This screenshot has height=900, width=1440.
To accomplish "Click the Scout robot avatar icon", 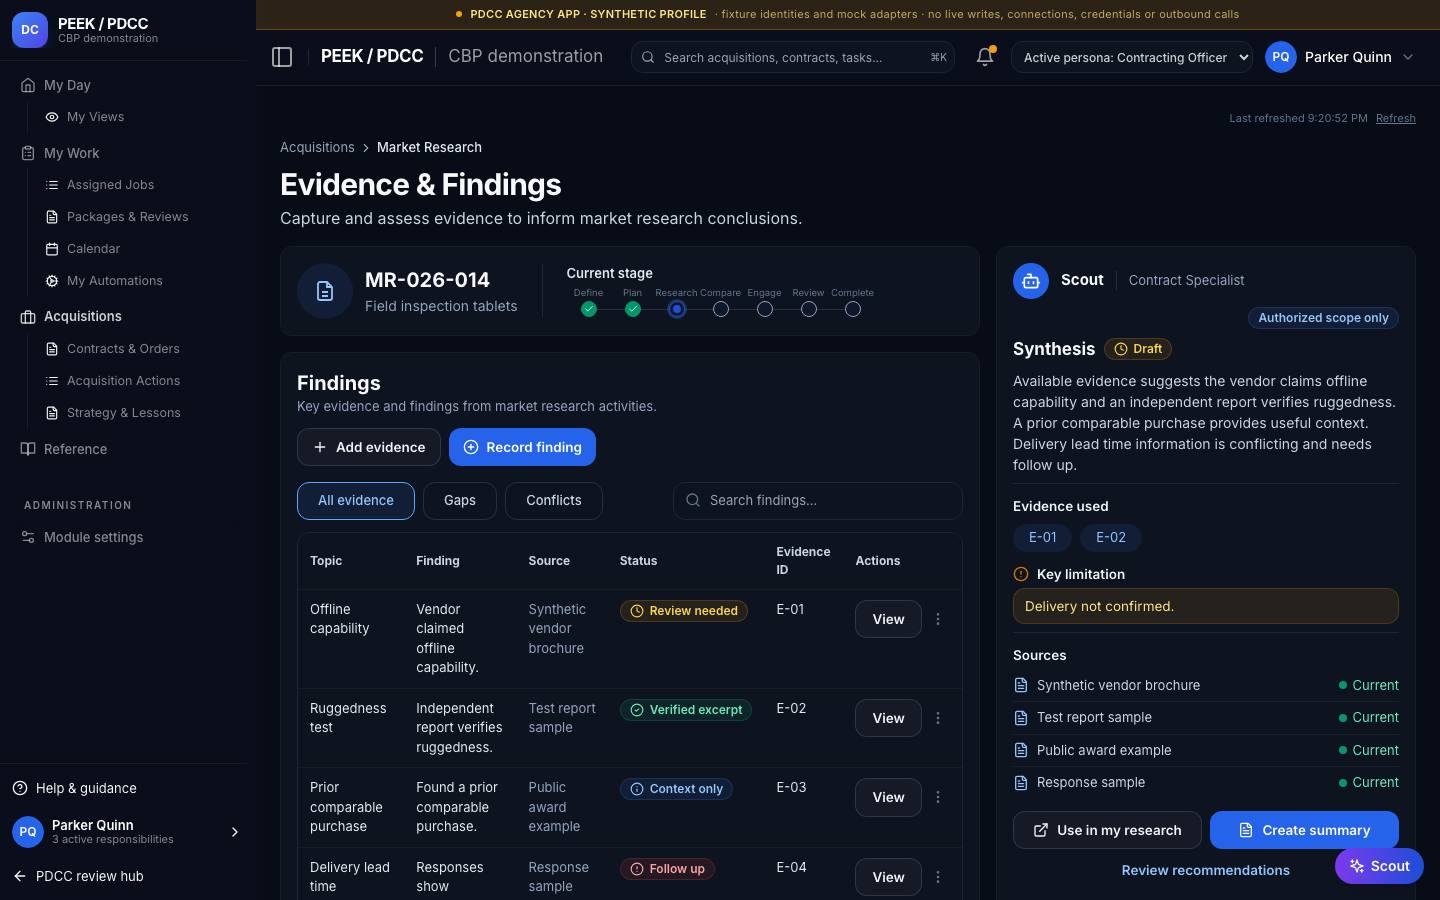I will [1031, 281].
